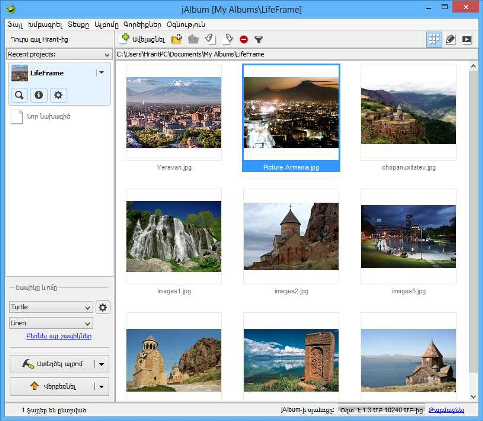Select the Yerevan.jpg thumbnail
This screenshot has height=421, width=483.
point(174,113)
